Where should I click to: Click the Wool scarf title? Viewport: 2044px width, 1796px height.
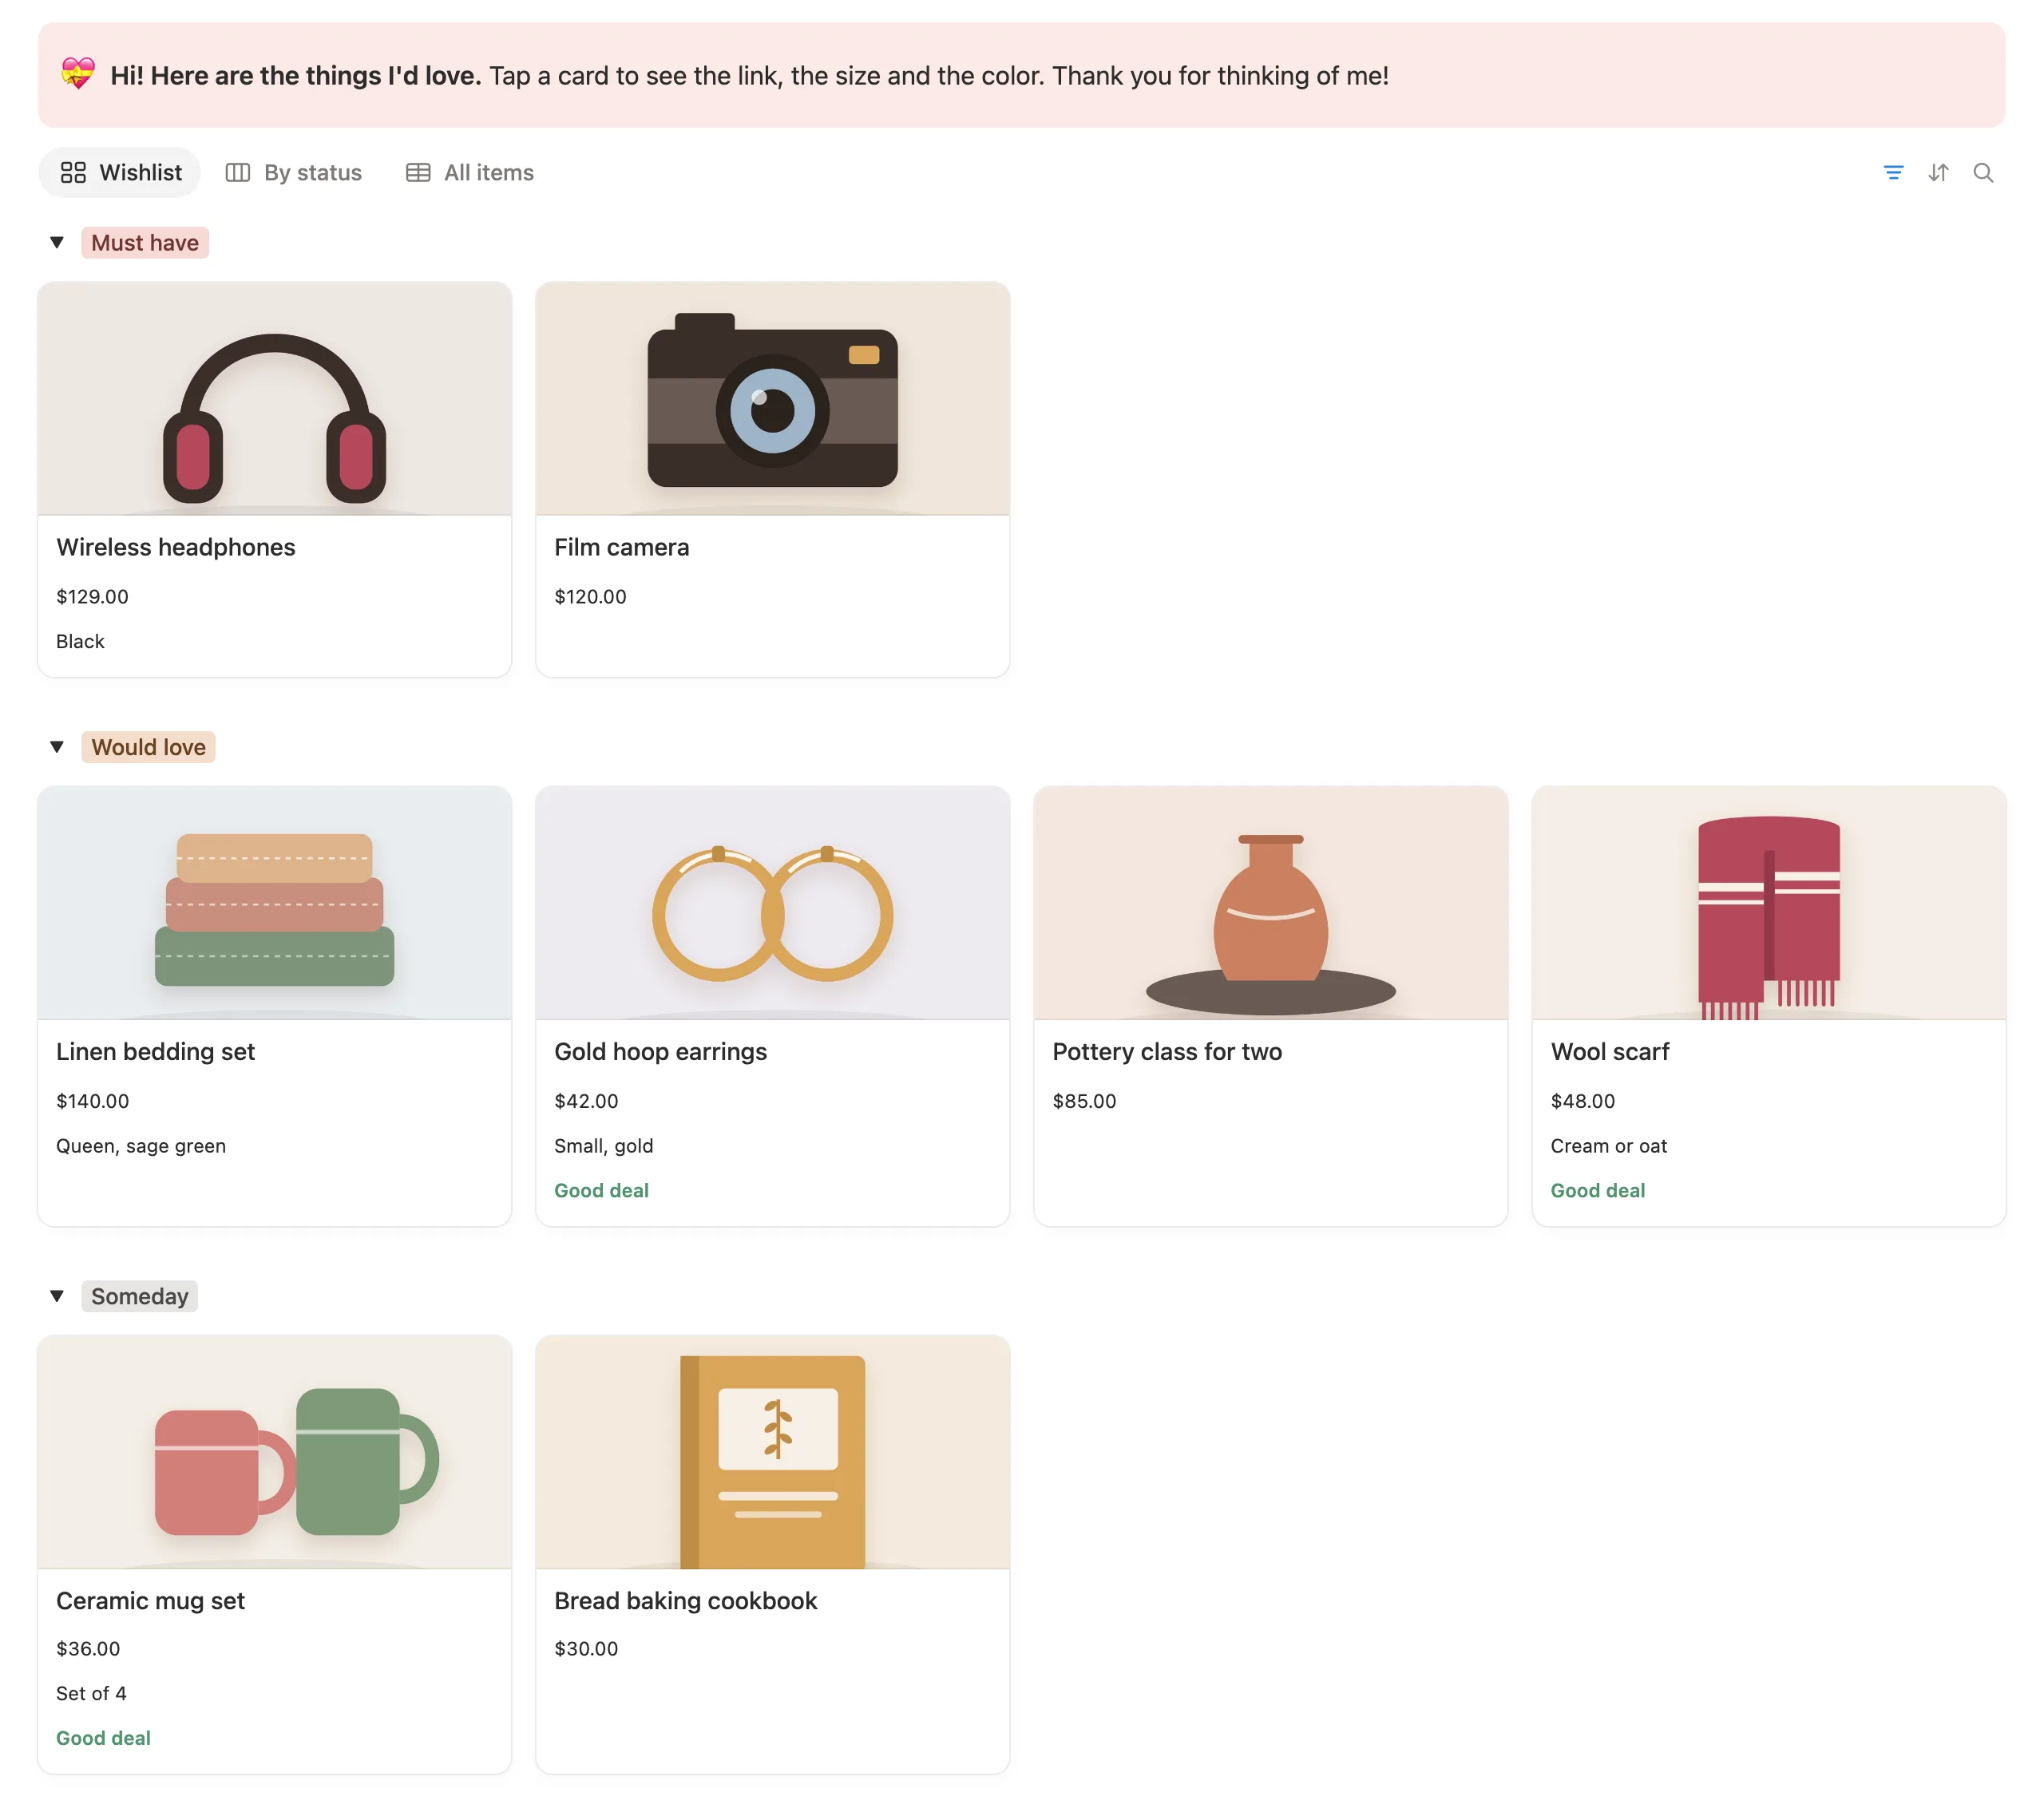tap(1610, 1052)
